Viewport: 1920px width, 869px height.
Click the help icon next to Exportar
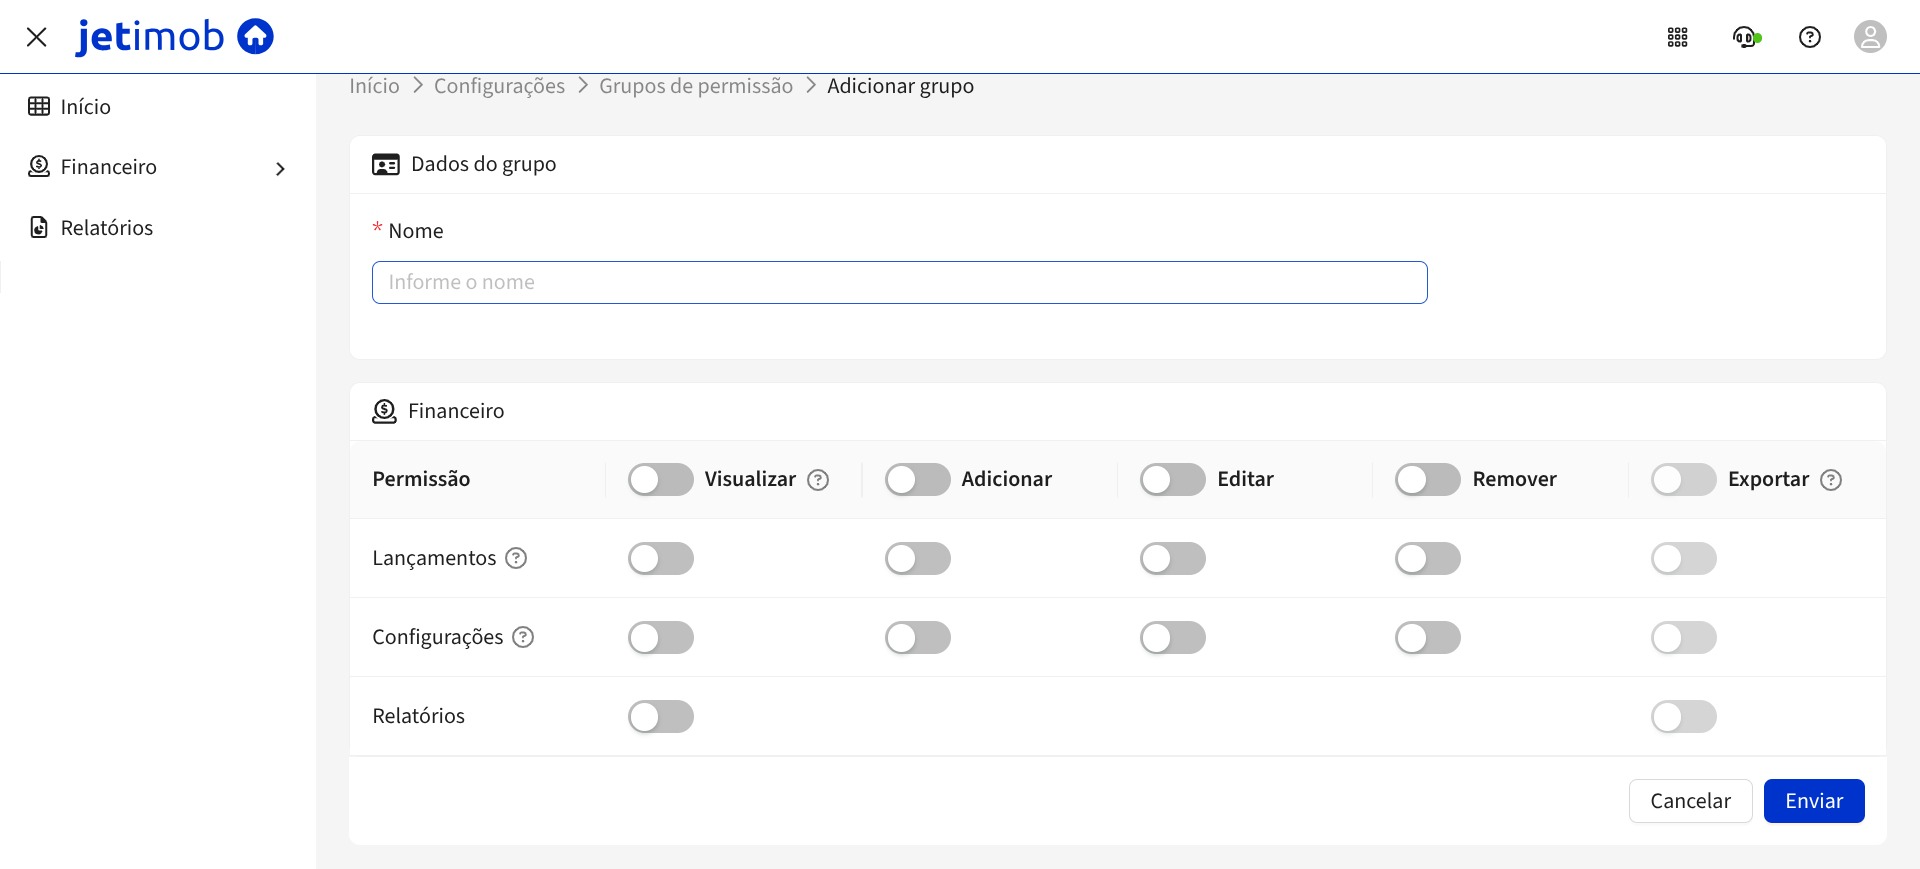point(1830,480)
